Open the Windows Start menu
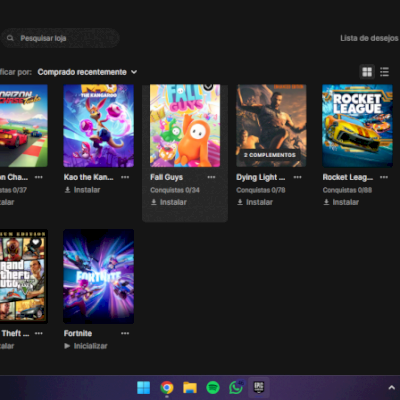Screen dimensions: 400x400 tap(144, 388)
